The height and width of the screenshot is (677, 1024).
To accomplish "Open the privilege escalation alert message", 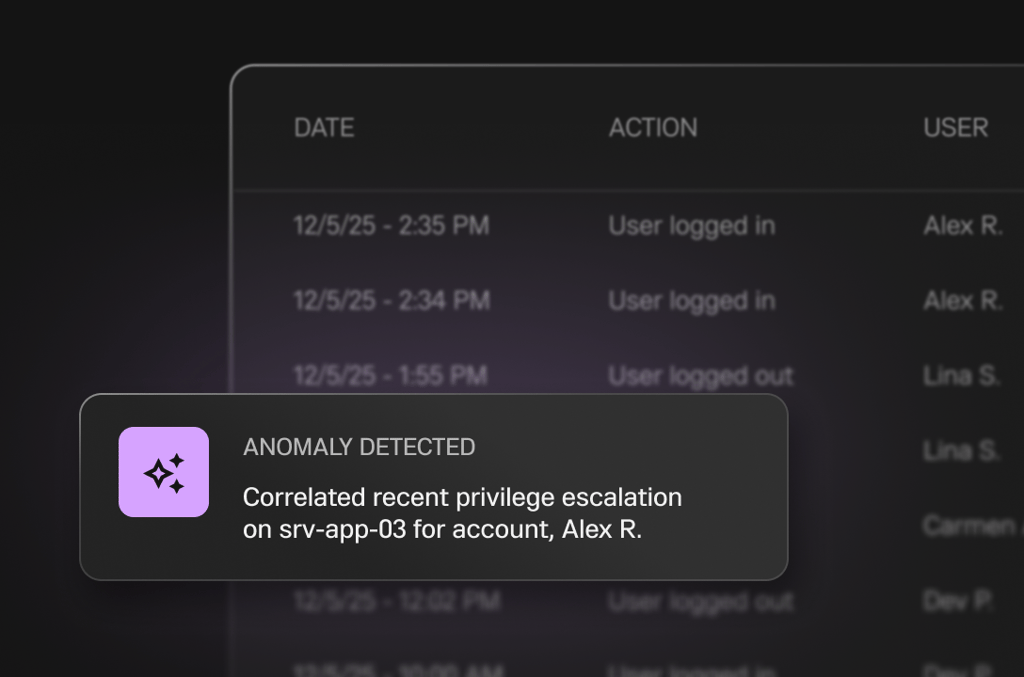I will click(x=462, y=513).
